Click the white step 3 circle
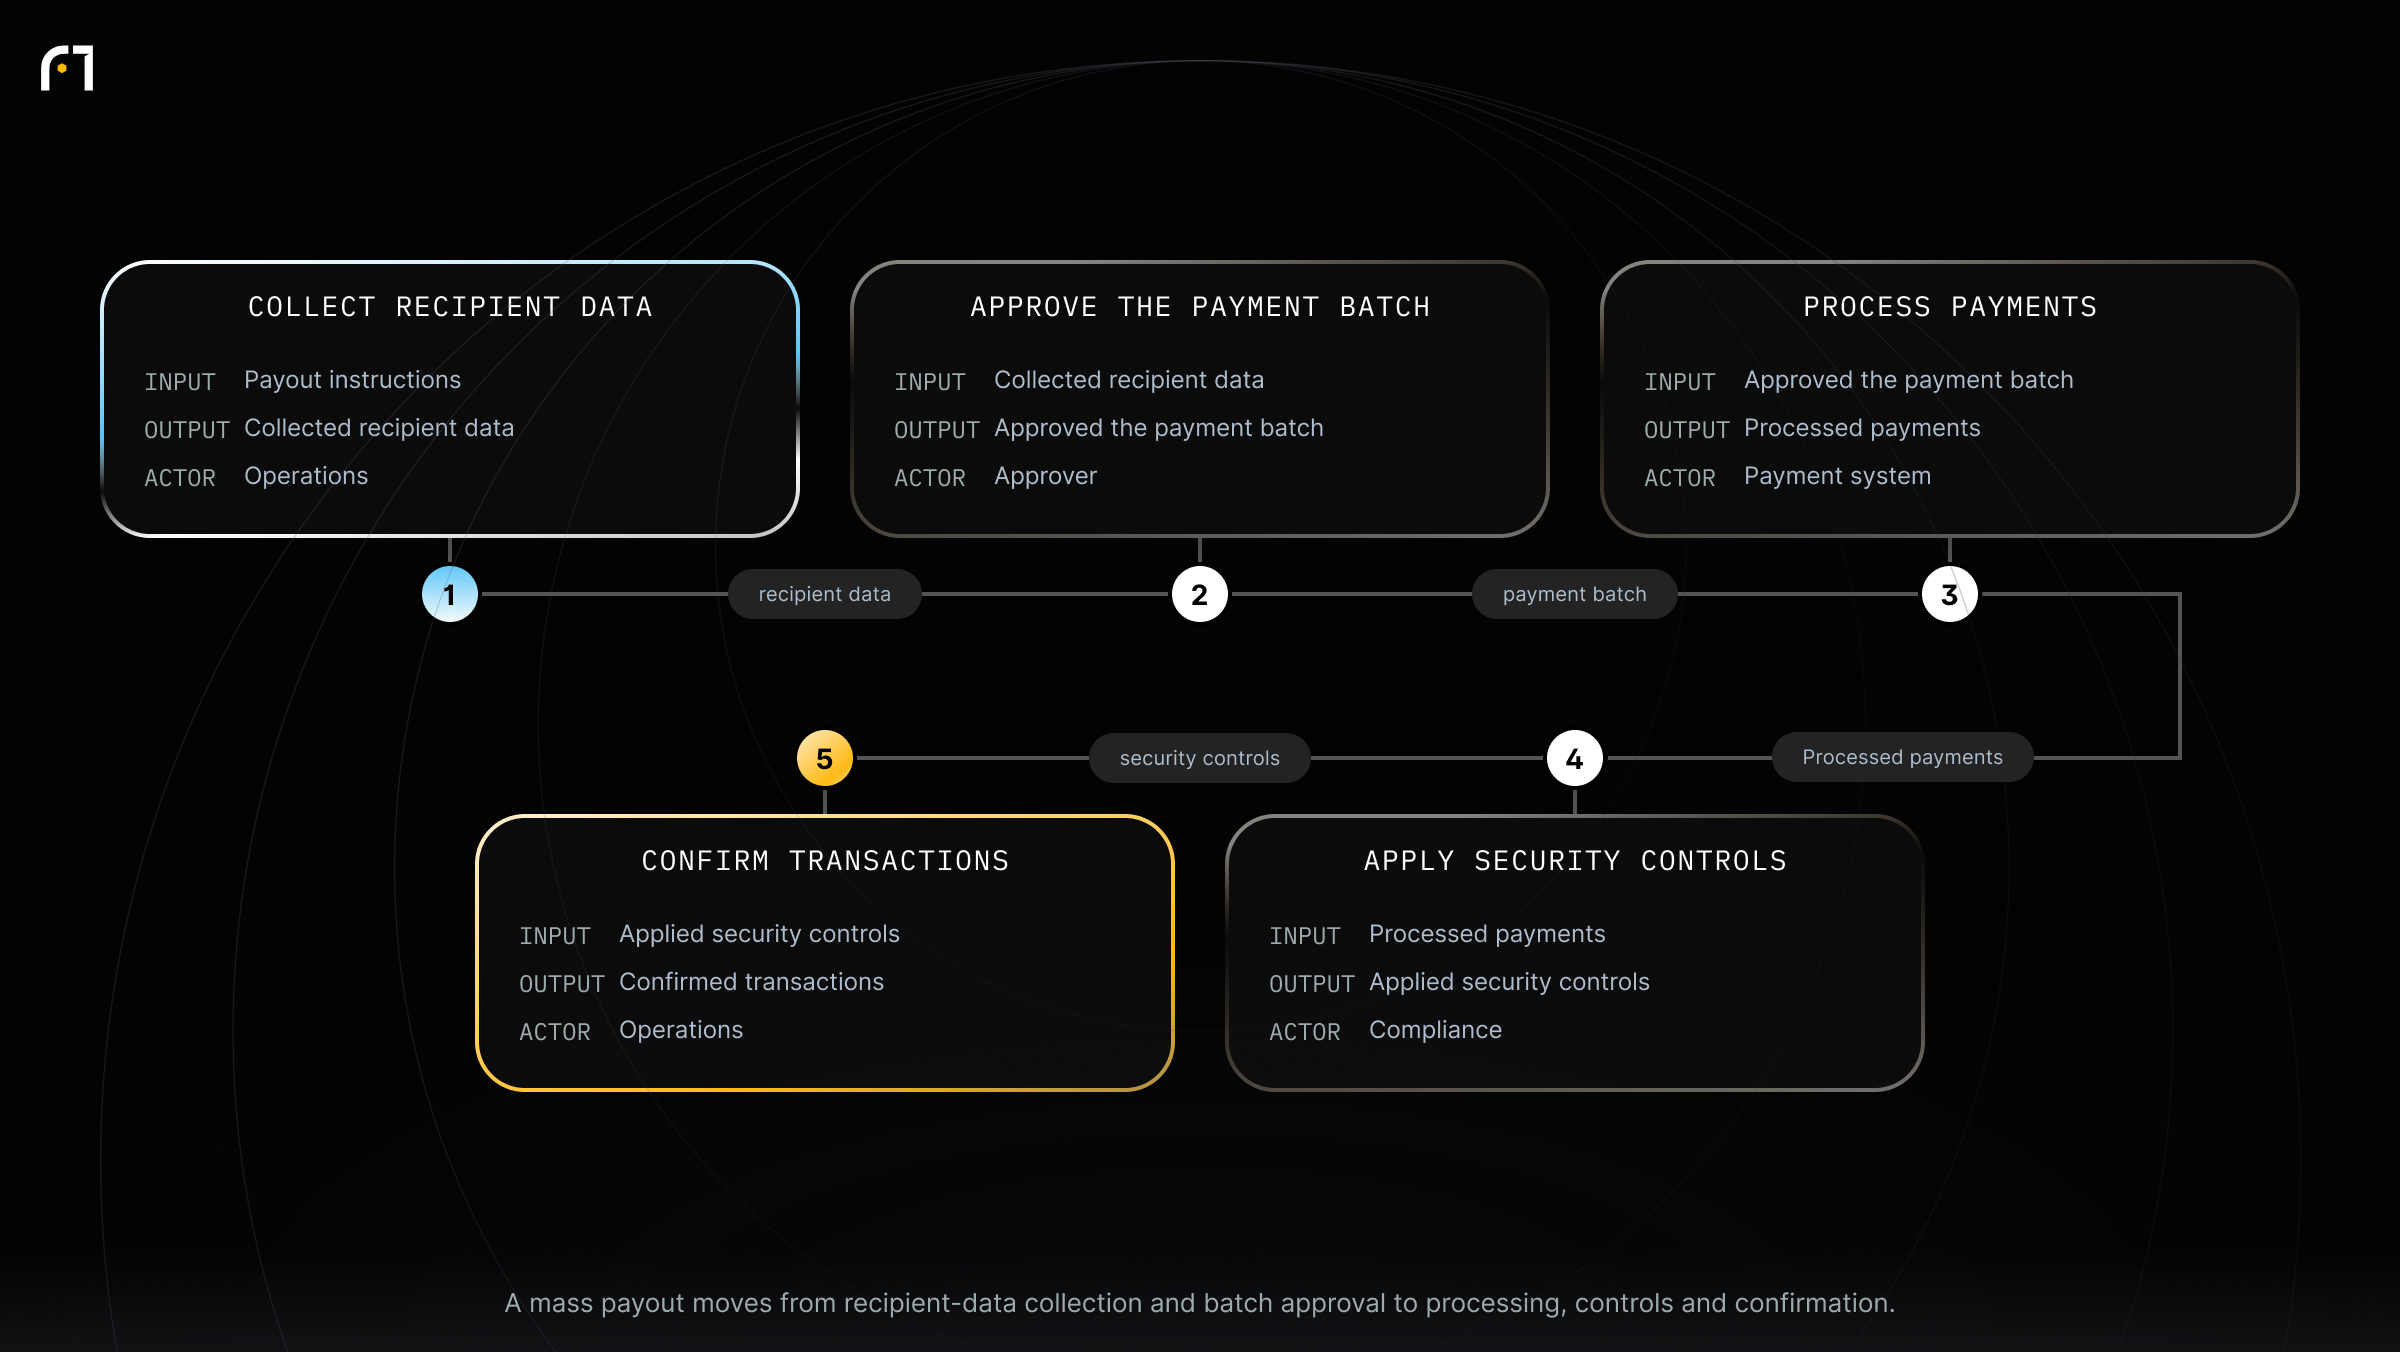Screen dimensions: 2400x1352 [1950, 594]
